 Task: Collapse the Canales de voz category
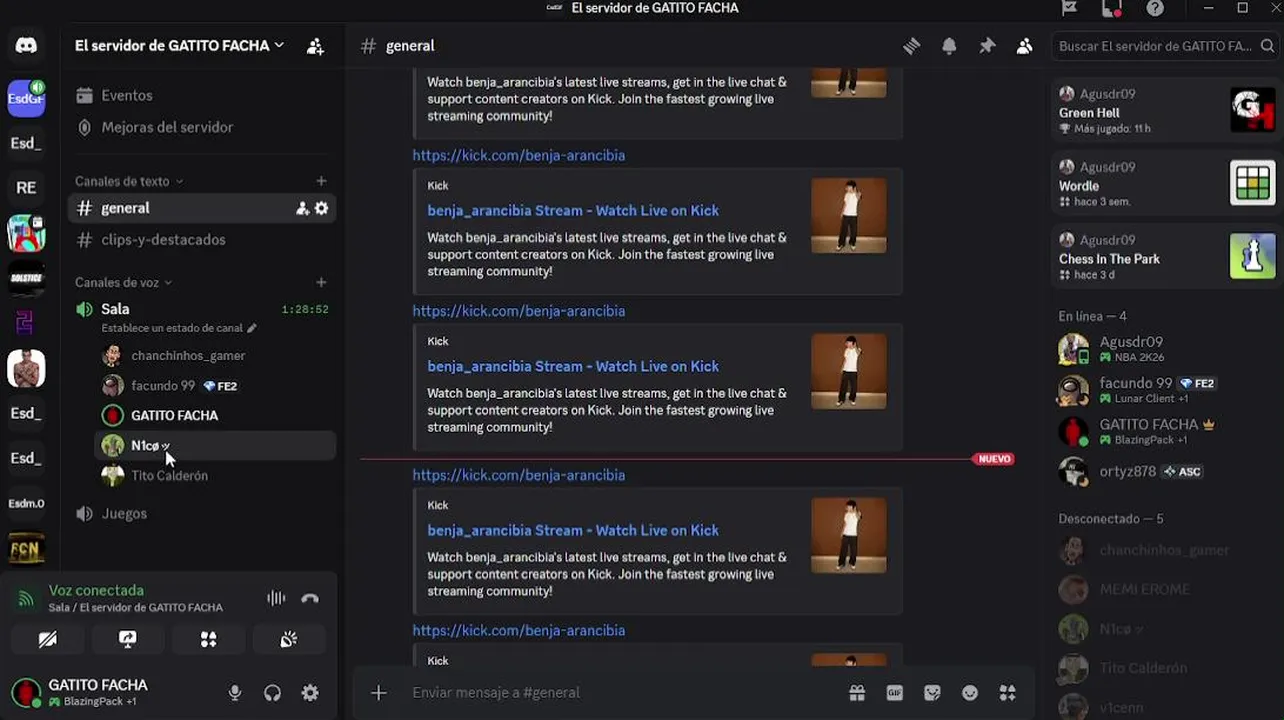click(x=123, y=283)
